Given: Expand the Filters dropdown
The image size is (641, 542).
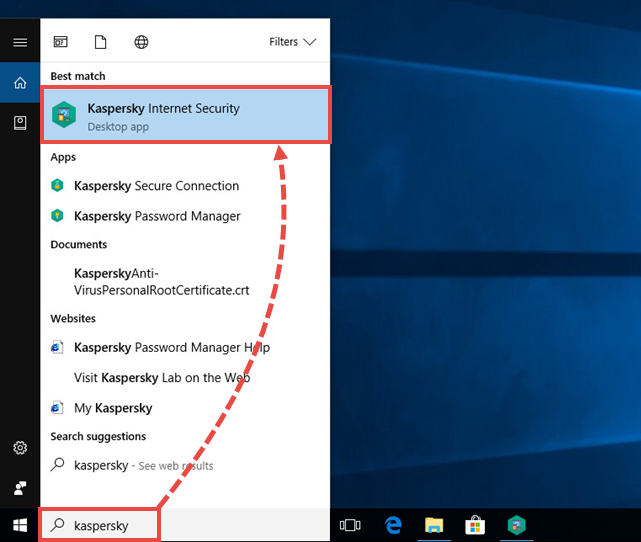Looking at the screenshot, I should click(x=292, y=42).
